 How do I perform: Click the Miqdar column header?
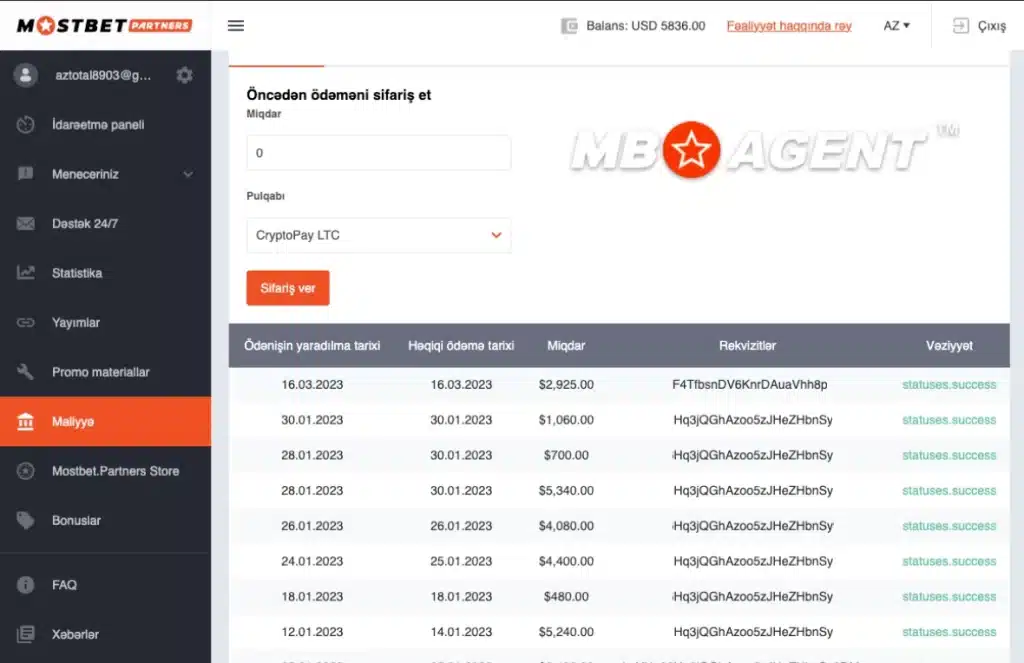coord(566,346)
